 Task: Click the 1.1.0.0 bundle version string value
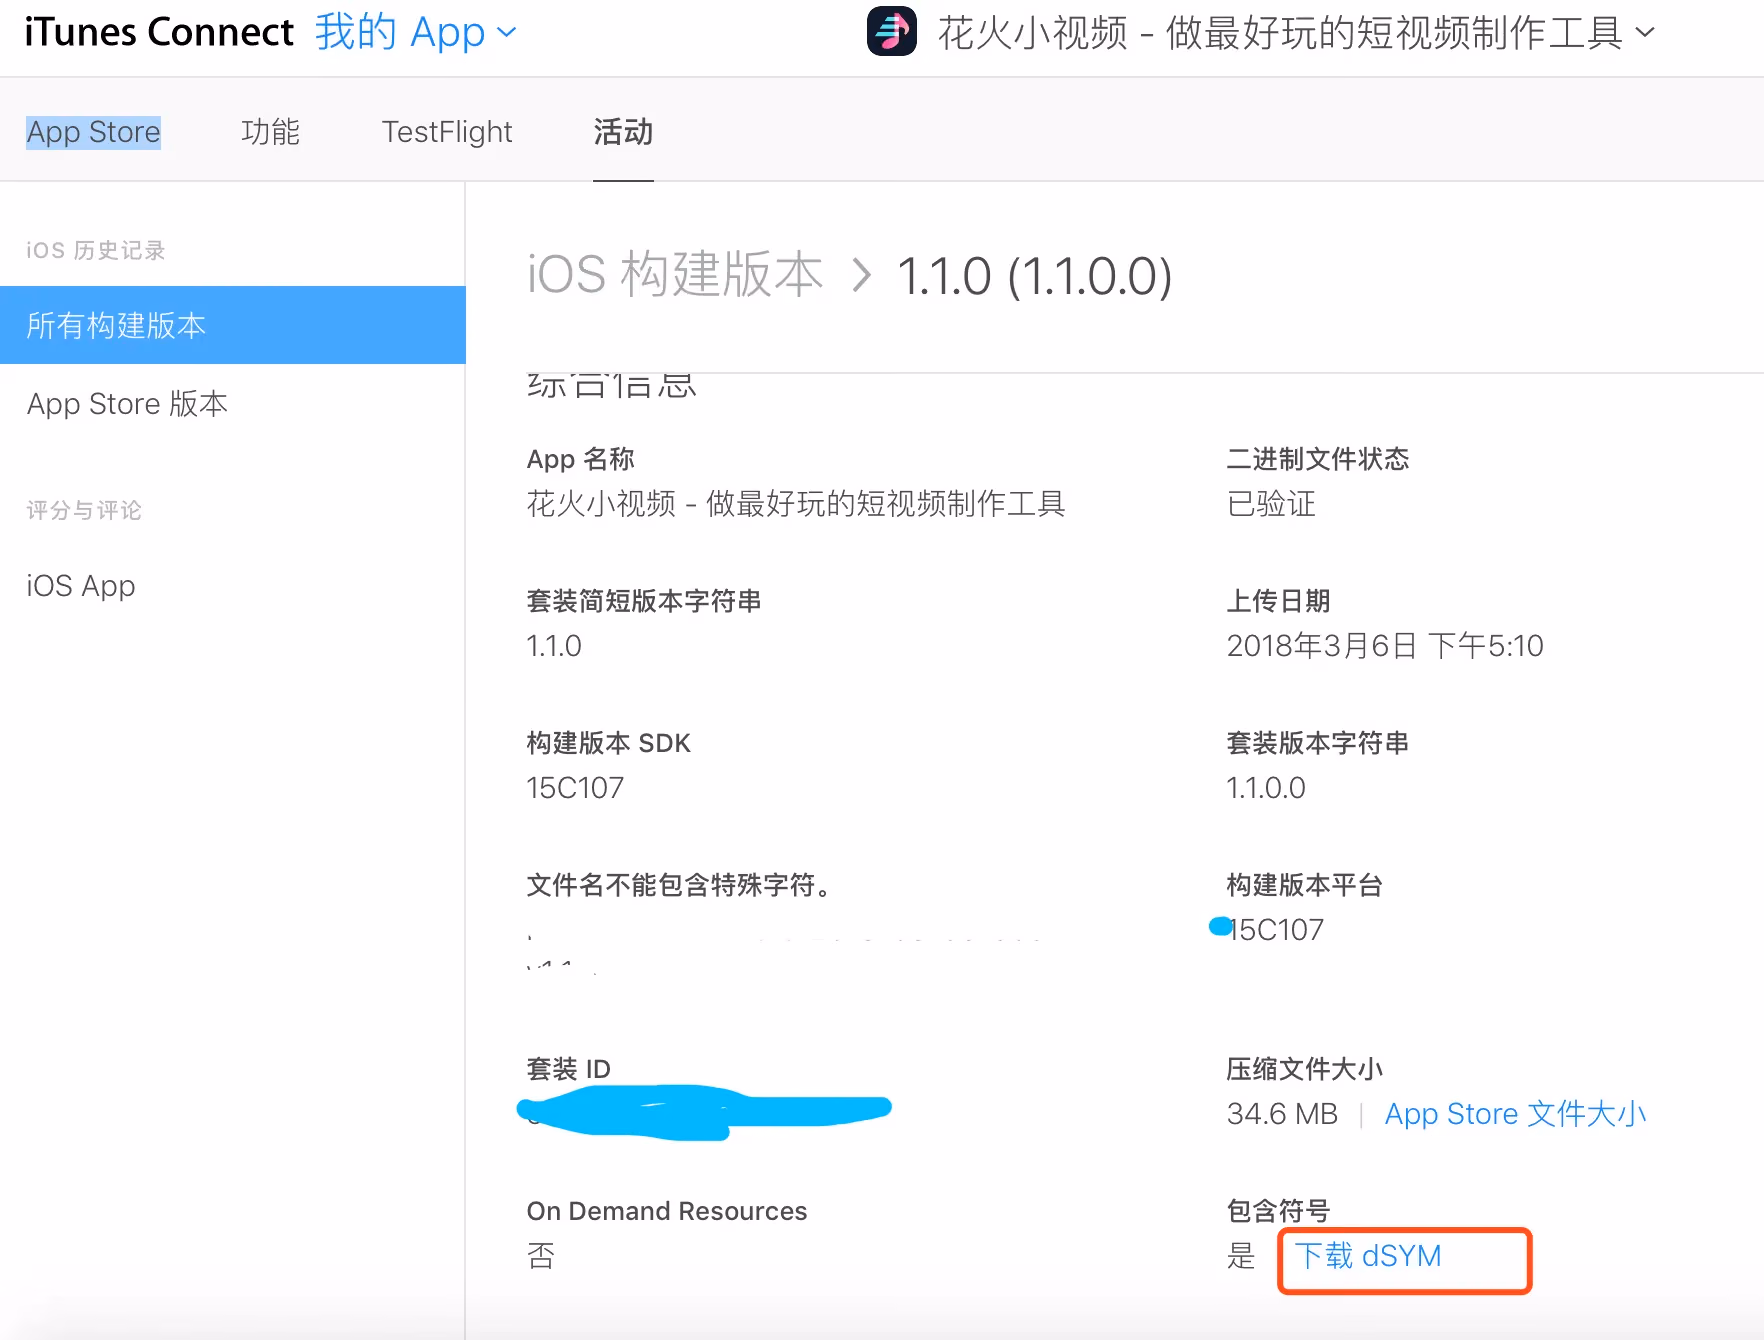(x=1266, y=788)
